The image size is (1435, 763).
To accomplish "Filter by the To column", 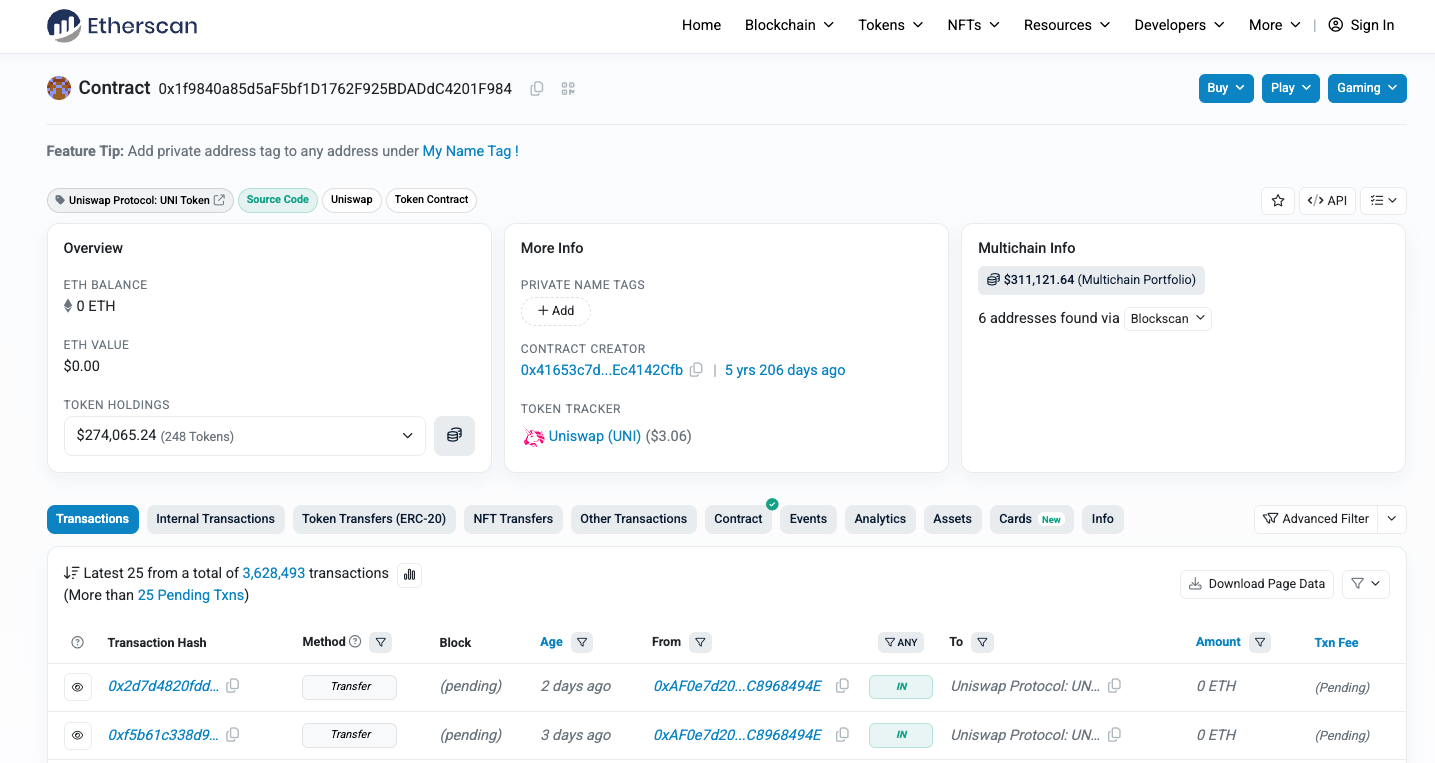I will click(982, 642).
